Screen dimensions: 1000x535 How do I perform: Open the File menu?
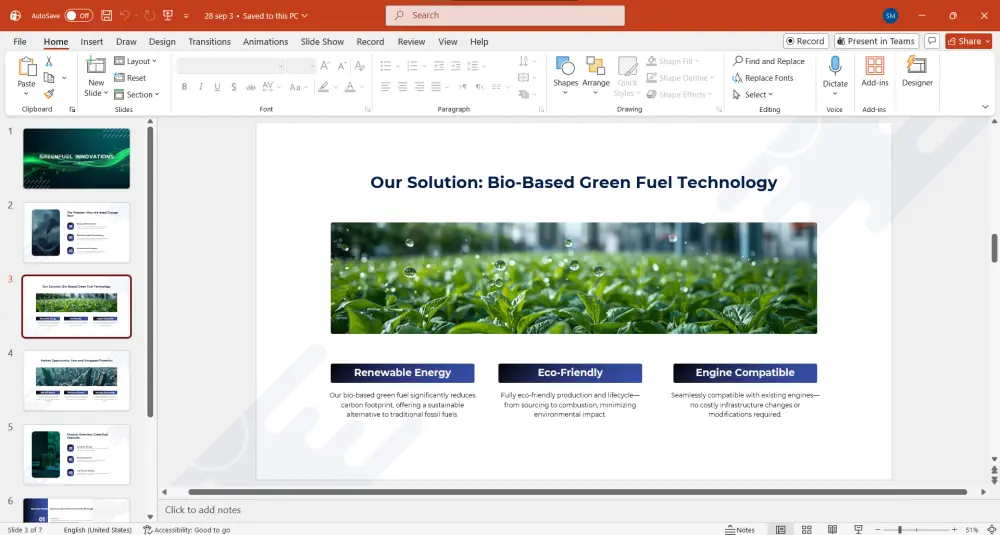[x=20, y=41]
